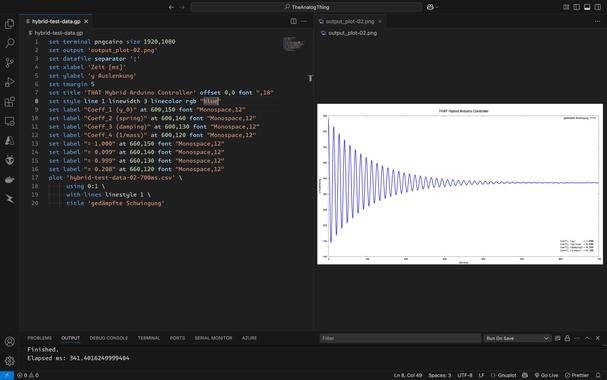Image resolution: width=607 pixels, height=380 pixels.
Task: Open the Docker whale view
Action: pos(9,180)
